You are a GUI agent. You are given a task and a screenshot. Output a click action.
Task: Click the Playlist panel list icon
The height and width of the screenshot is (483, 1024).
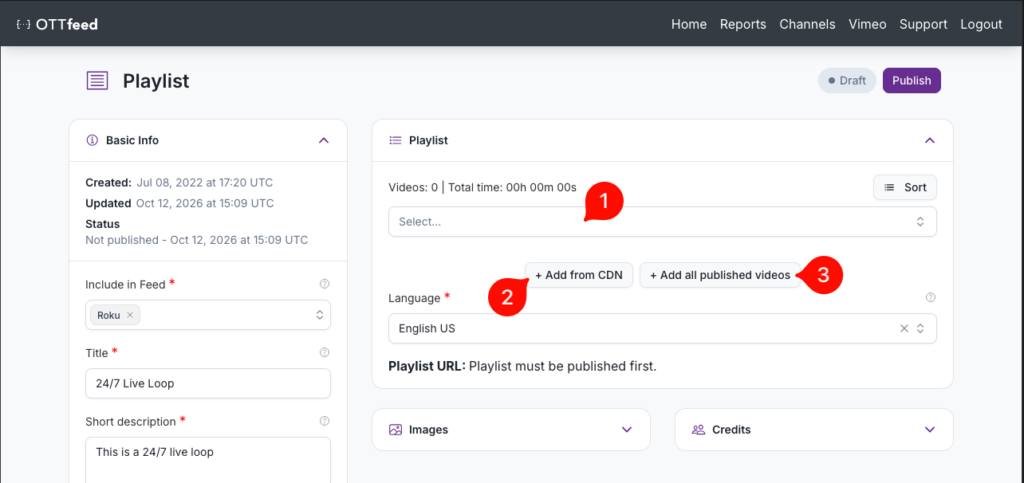click(394, 140)
